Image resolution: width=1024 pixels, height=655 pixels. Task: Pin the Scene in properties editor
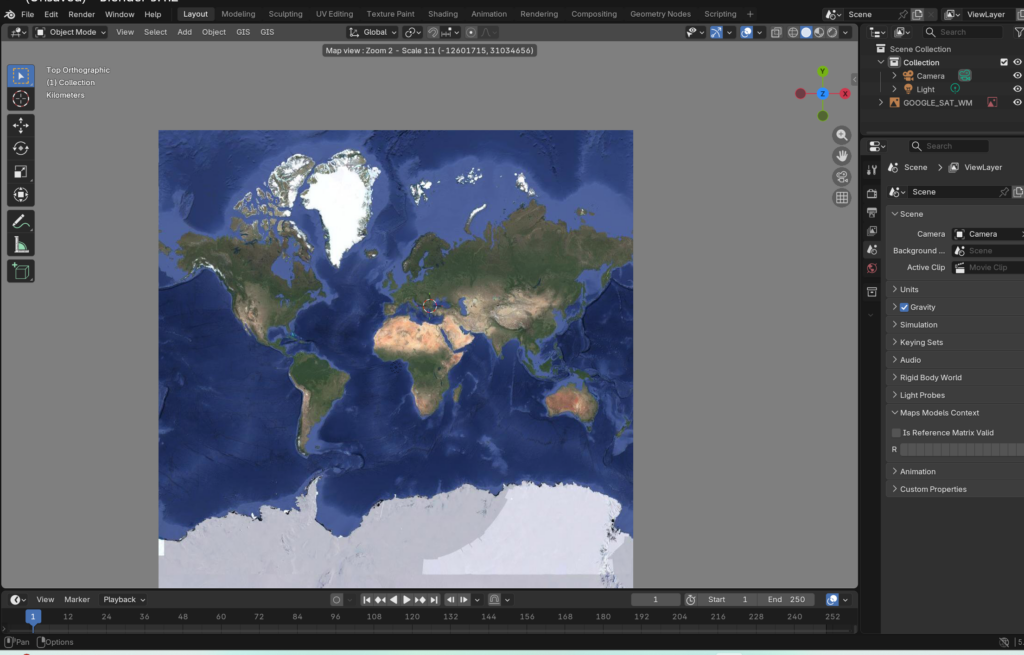point(1004,192)
